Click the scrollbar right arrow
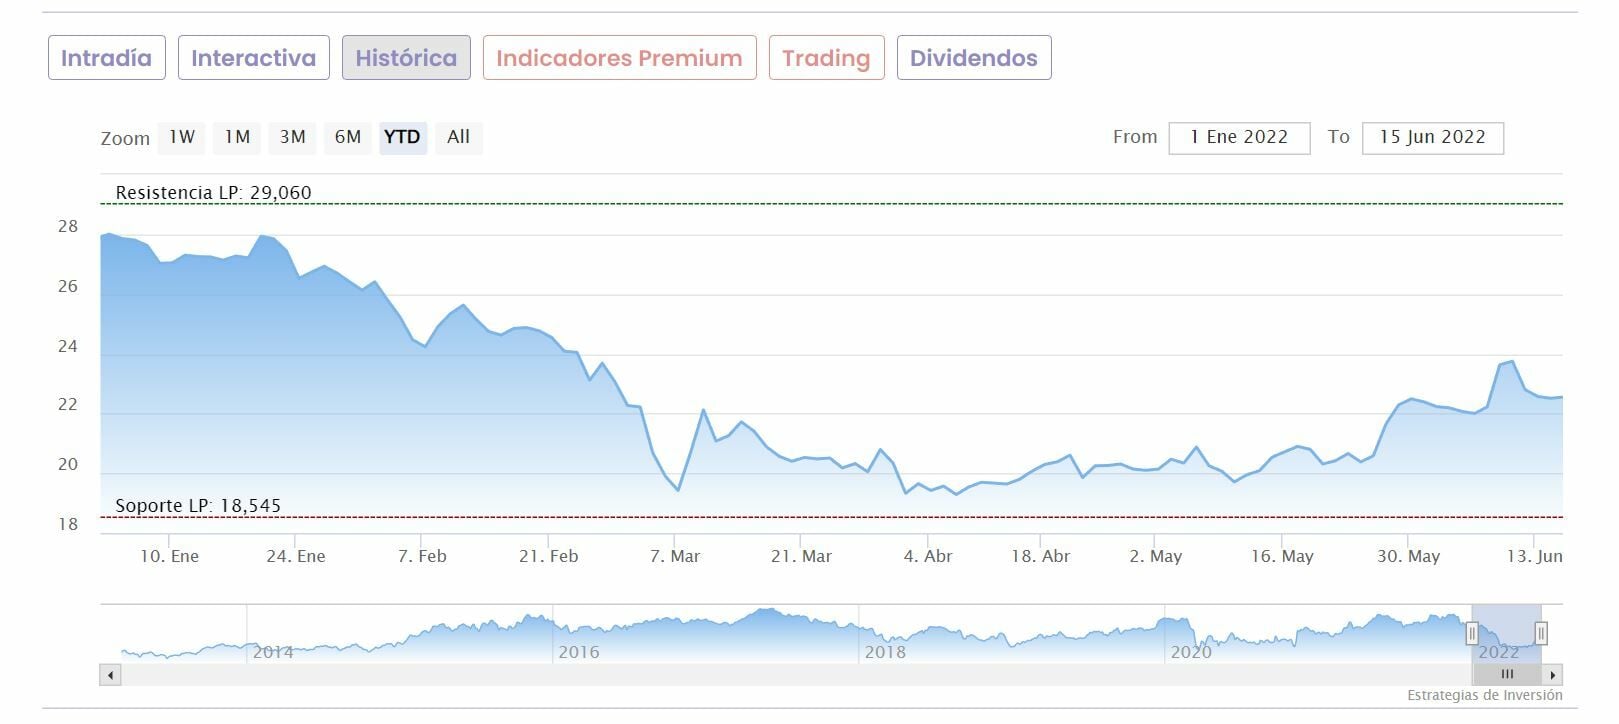The width and height of the screenshot is (1619, 724). (1552, 675)
